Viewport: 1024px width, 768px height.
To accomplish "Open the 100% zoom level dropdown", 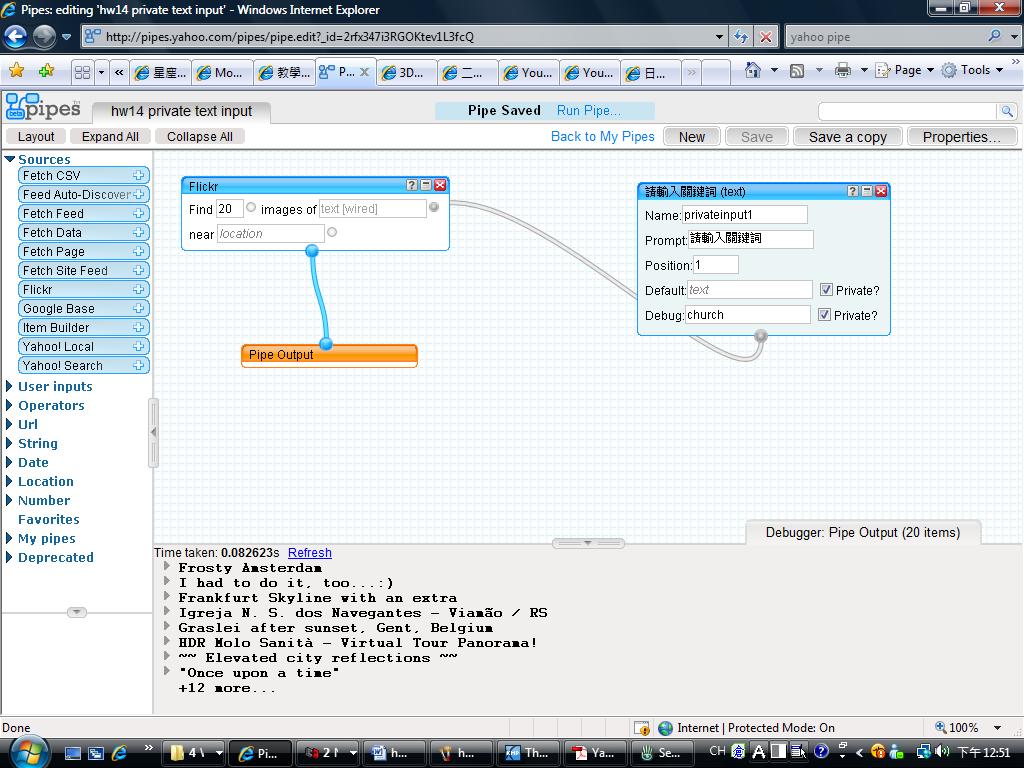I will point(997,728).
